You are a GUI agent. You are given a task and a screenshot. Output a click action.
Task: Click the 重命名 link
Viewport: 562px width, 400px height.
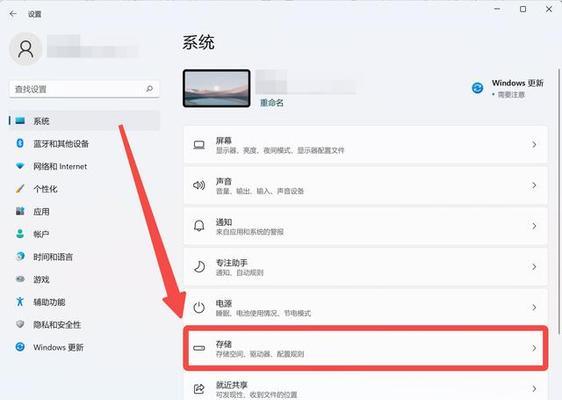tap(272, 103)
